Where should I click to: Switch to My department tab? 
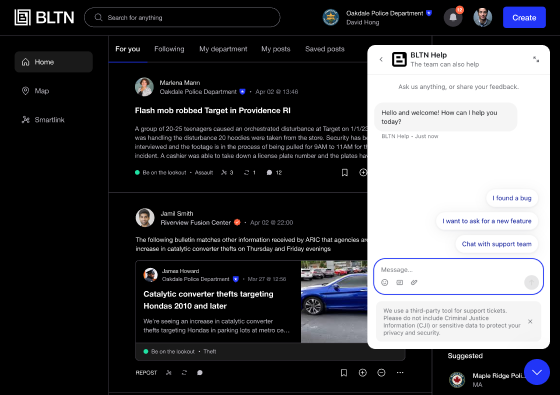(223, 49)
